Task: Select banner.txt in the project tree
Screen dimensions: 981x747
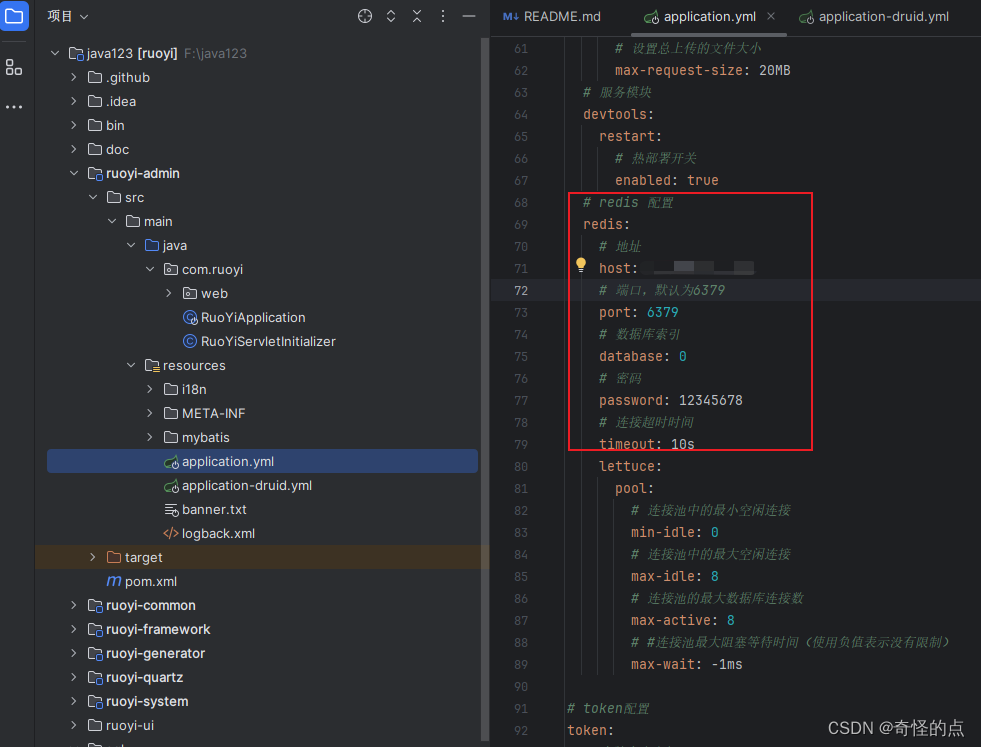Action: tap(214, 510)
